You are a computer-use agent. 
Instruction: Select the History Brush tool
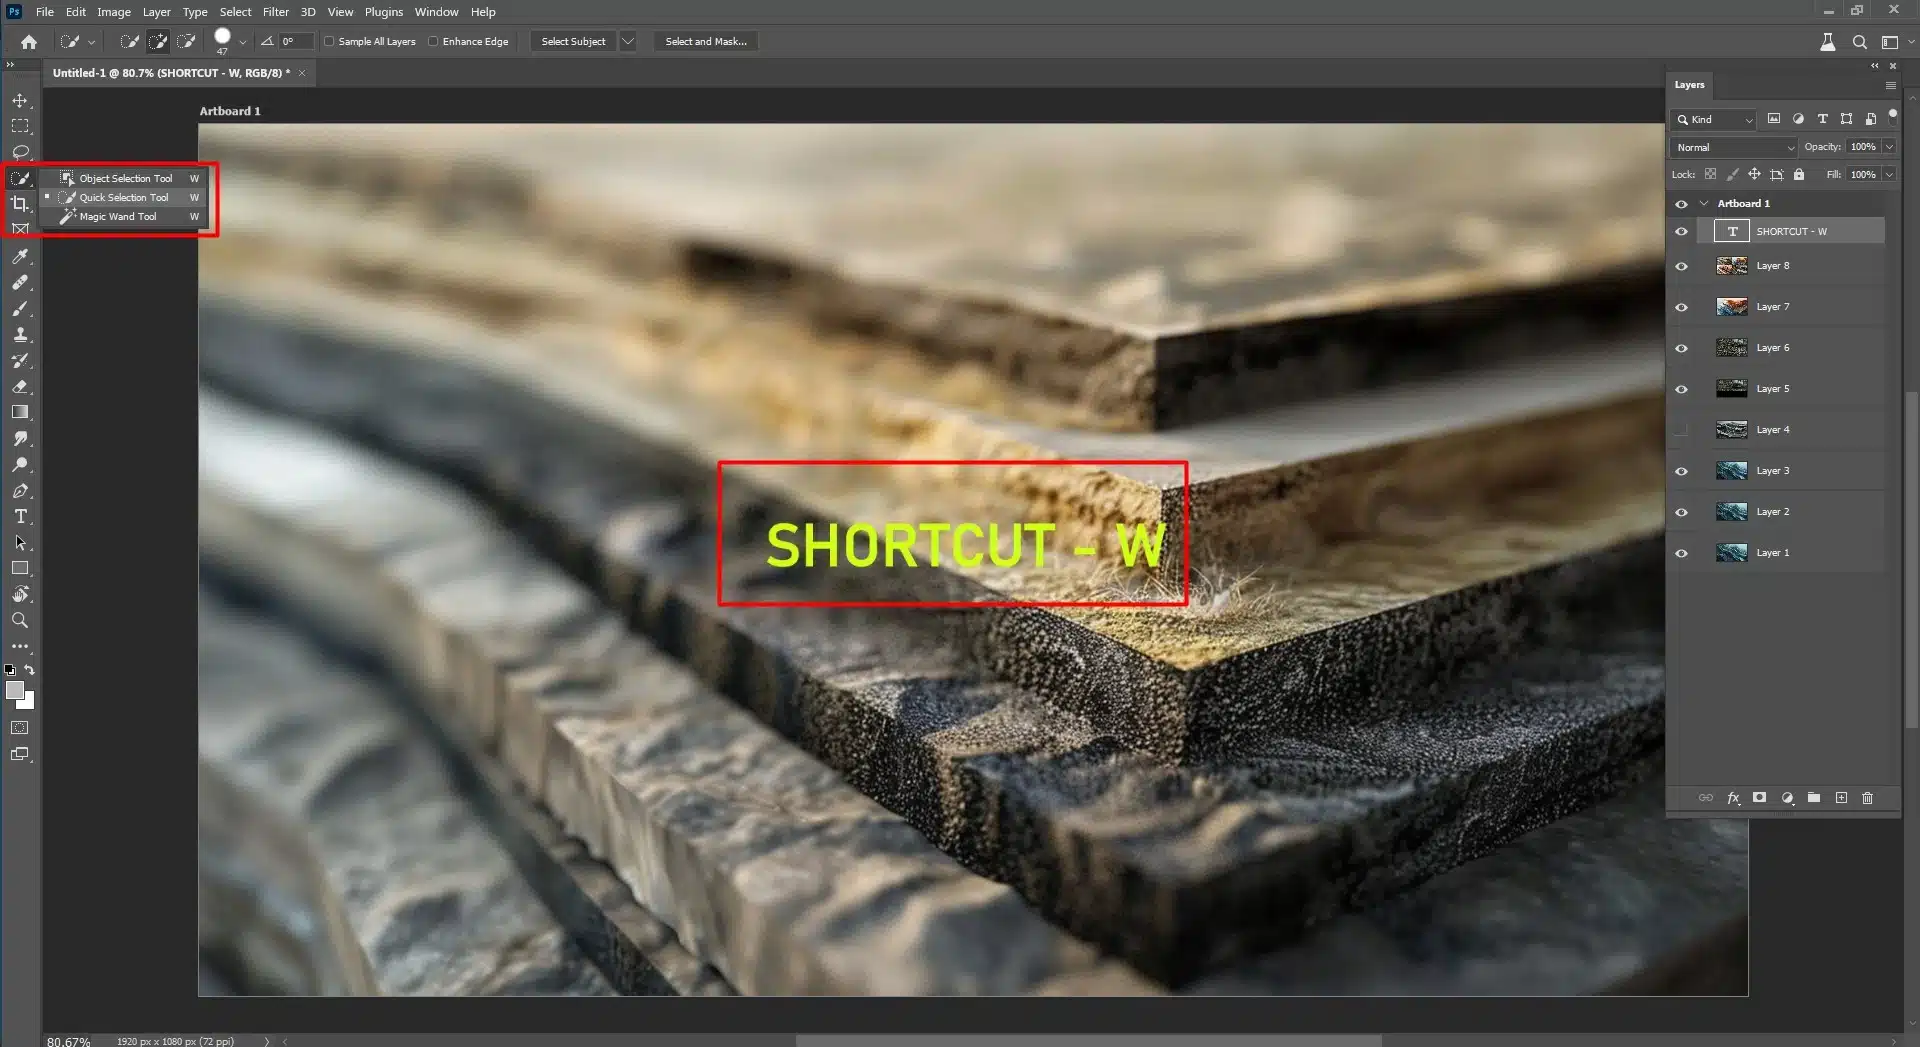pyautogui.click(x=20, y=361)
